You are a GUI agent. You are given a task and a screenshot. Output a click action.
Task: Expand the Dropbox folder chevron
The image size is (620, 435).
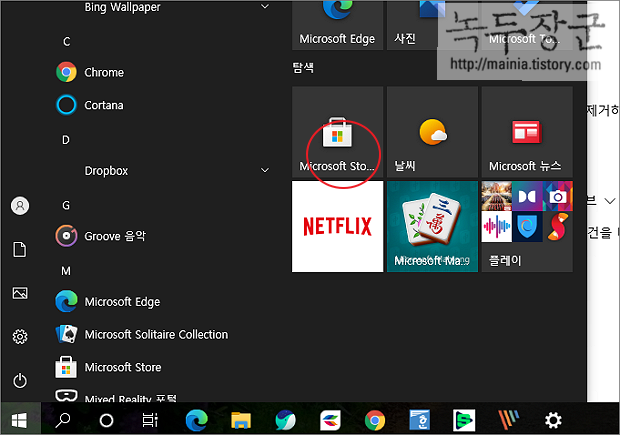click(x=265, y=170)
